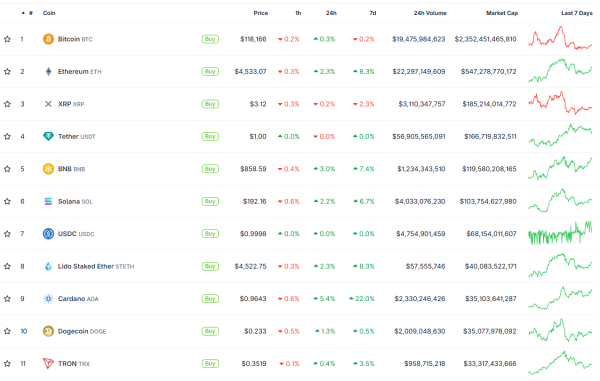Image resolution: width=600 pixels, height=381 pixels.
Task: Click the Solana logo icon
Action: [48, 201]
